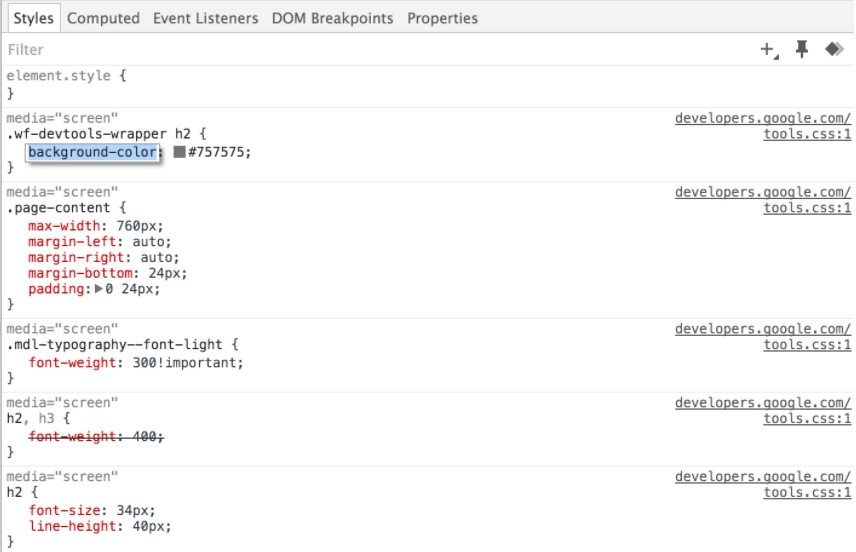
Task: Select the Styles tab
Action: 33,18
